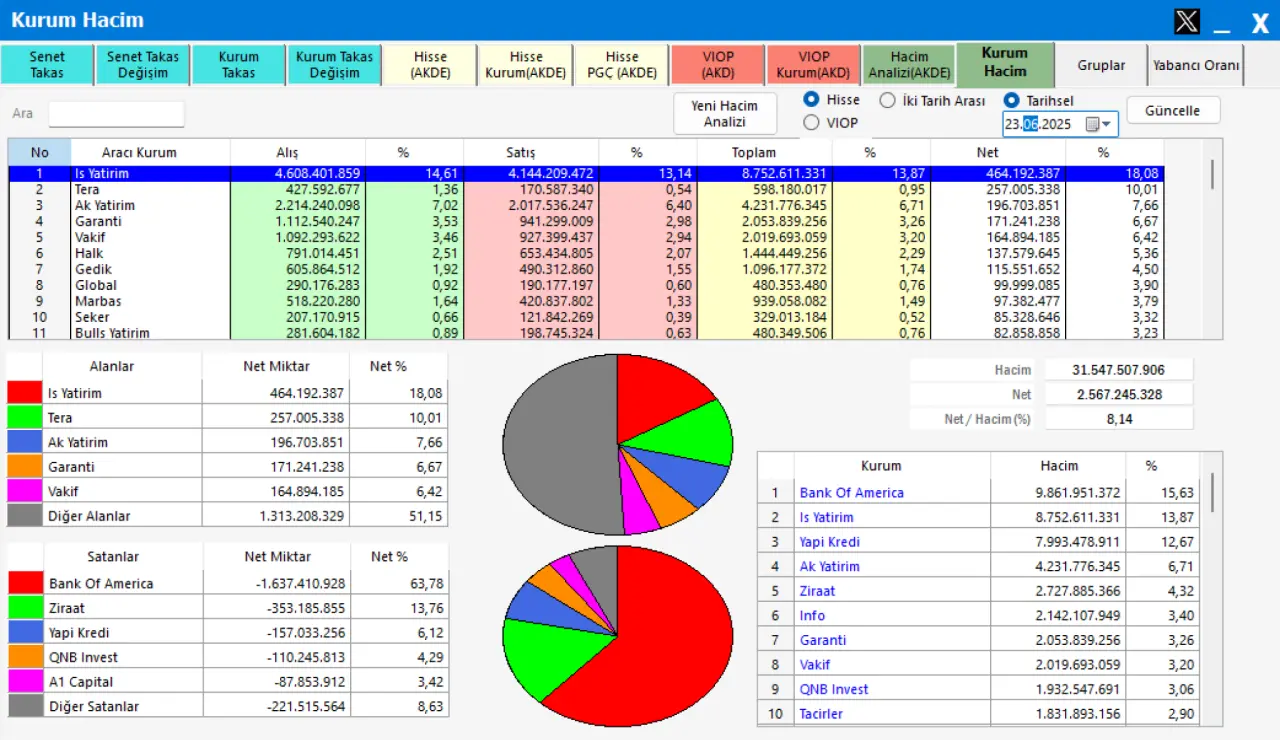This screenshot has width=1280, height=740.
Task: Click the X (Twitter) logo icon
Action: pyautogui.click(x=1186, y=21)
